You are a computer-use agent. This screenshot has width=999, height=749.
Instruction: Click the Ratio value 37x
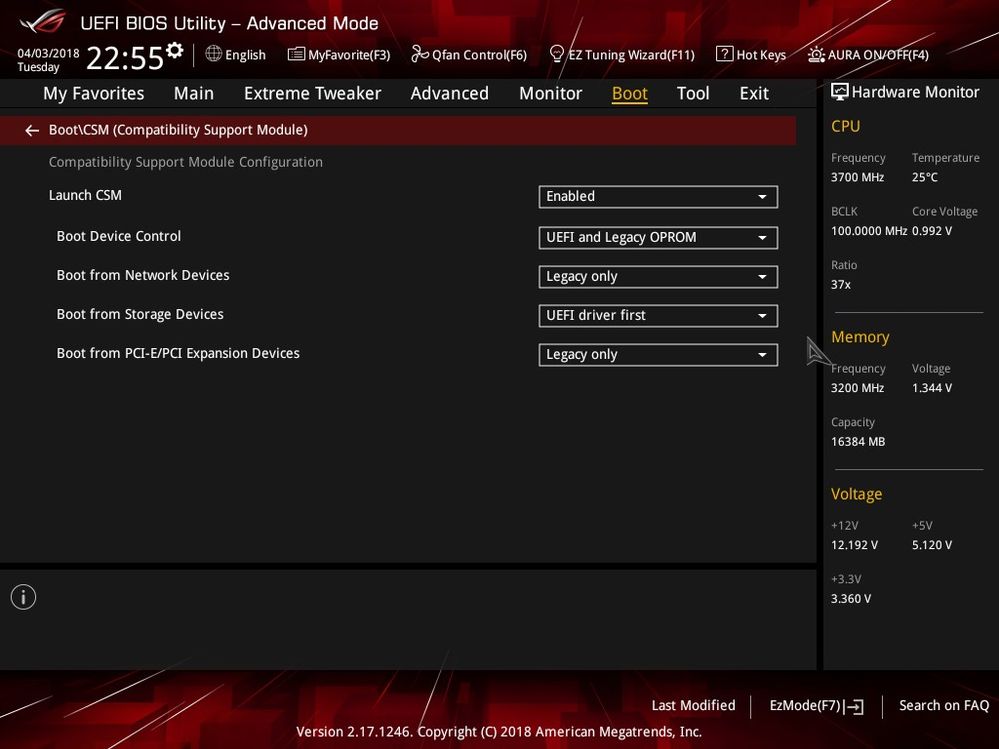841,285
